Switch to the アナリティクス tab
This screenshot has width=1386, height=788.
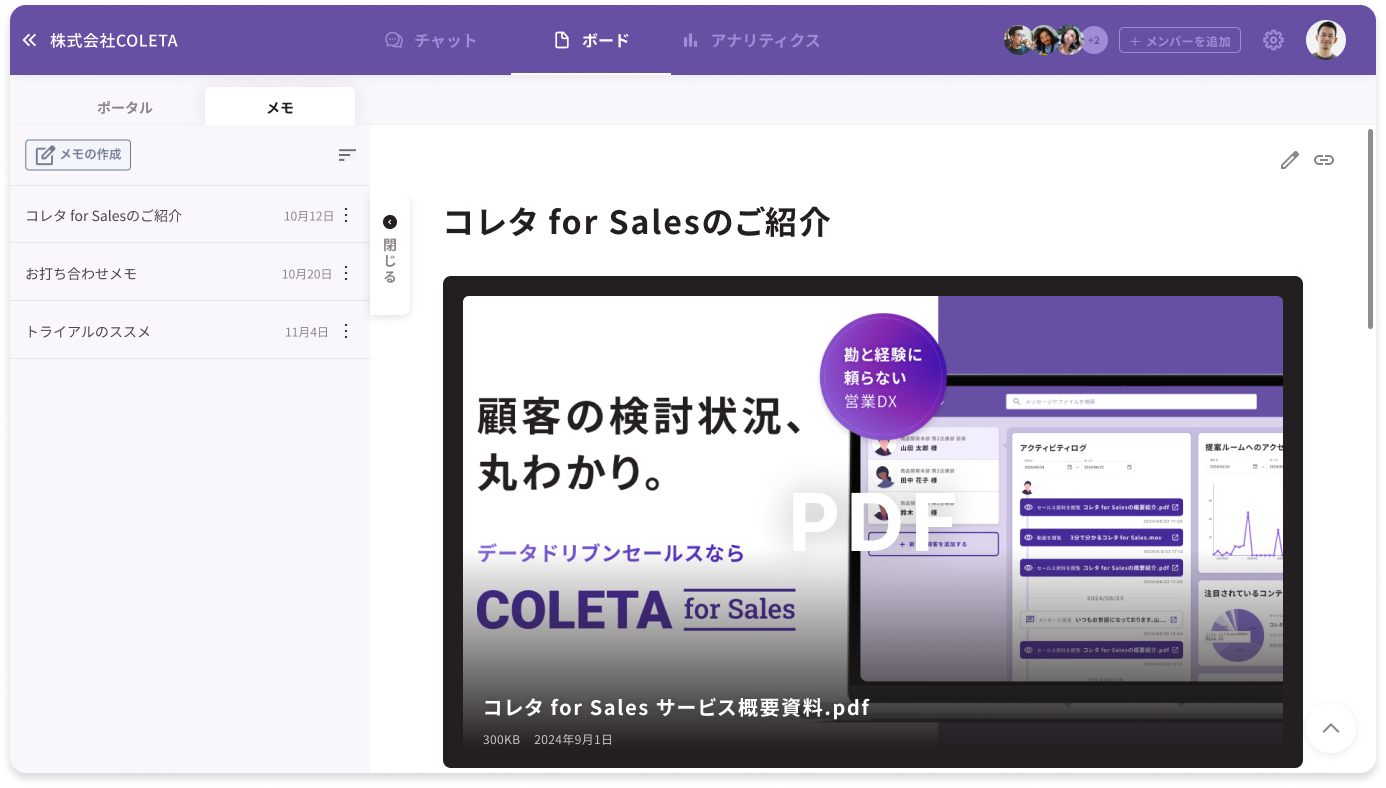tap(751, 40)
